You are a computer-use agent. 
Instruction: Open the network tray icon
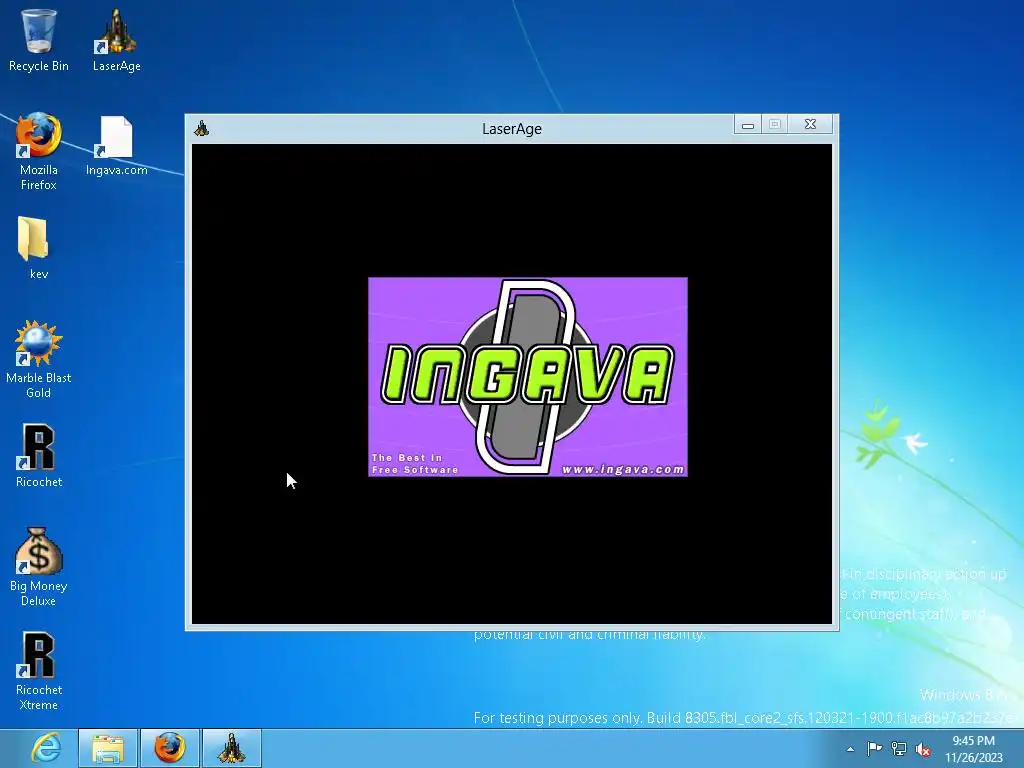click(x=899, y=749)
